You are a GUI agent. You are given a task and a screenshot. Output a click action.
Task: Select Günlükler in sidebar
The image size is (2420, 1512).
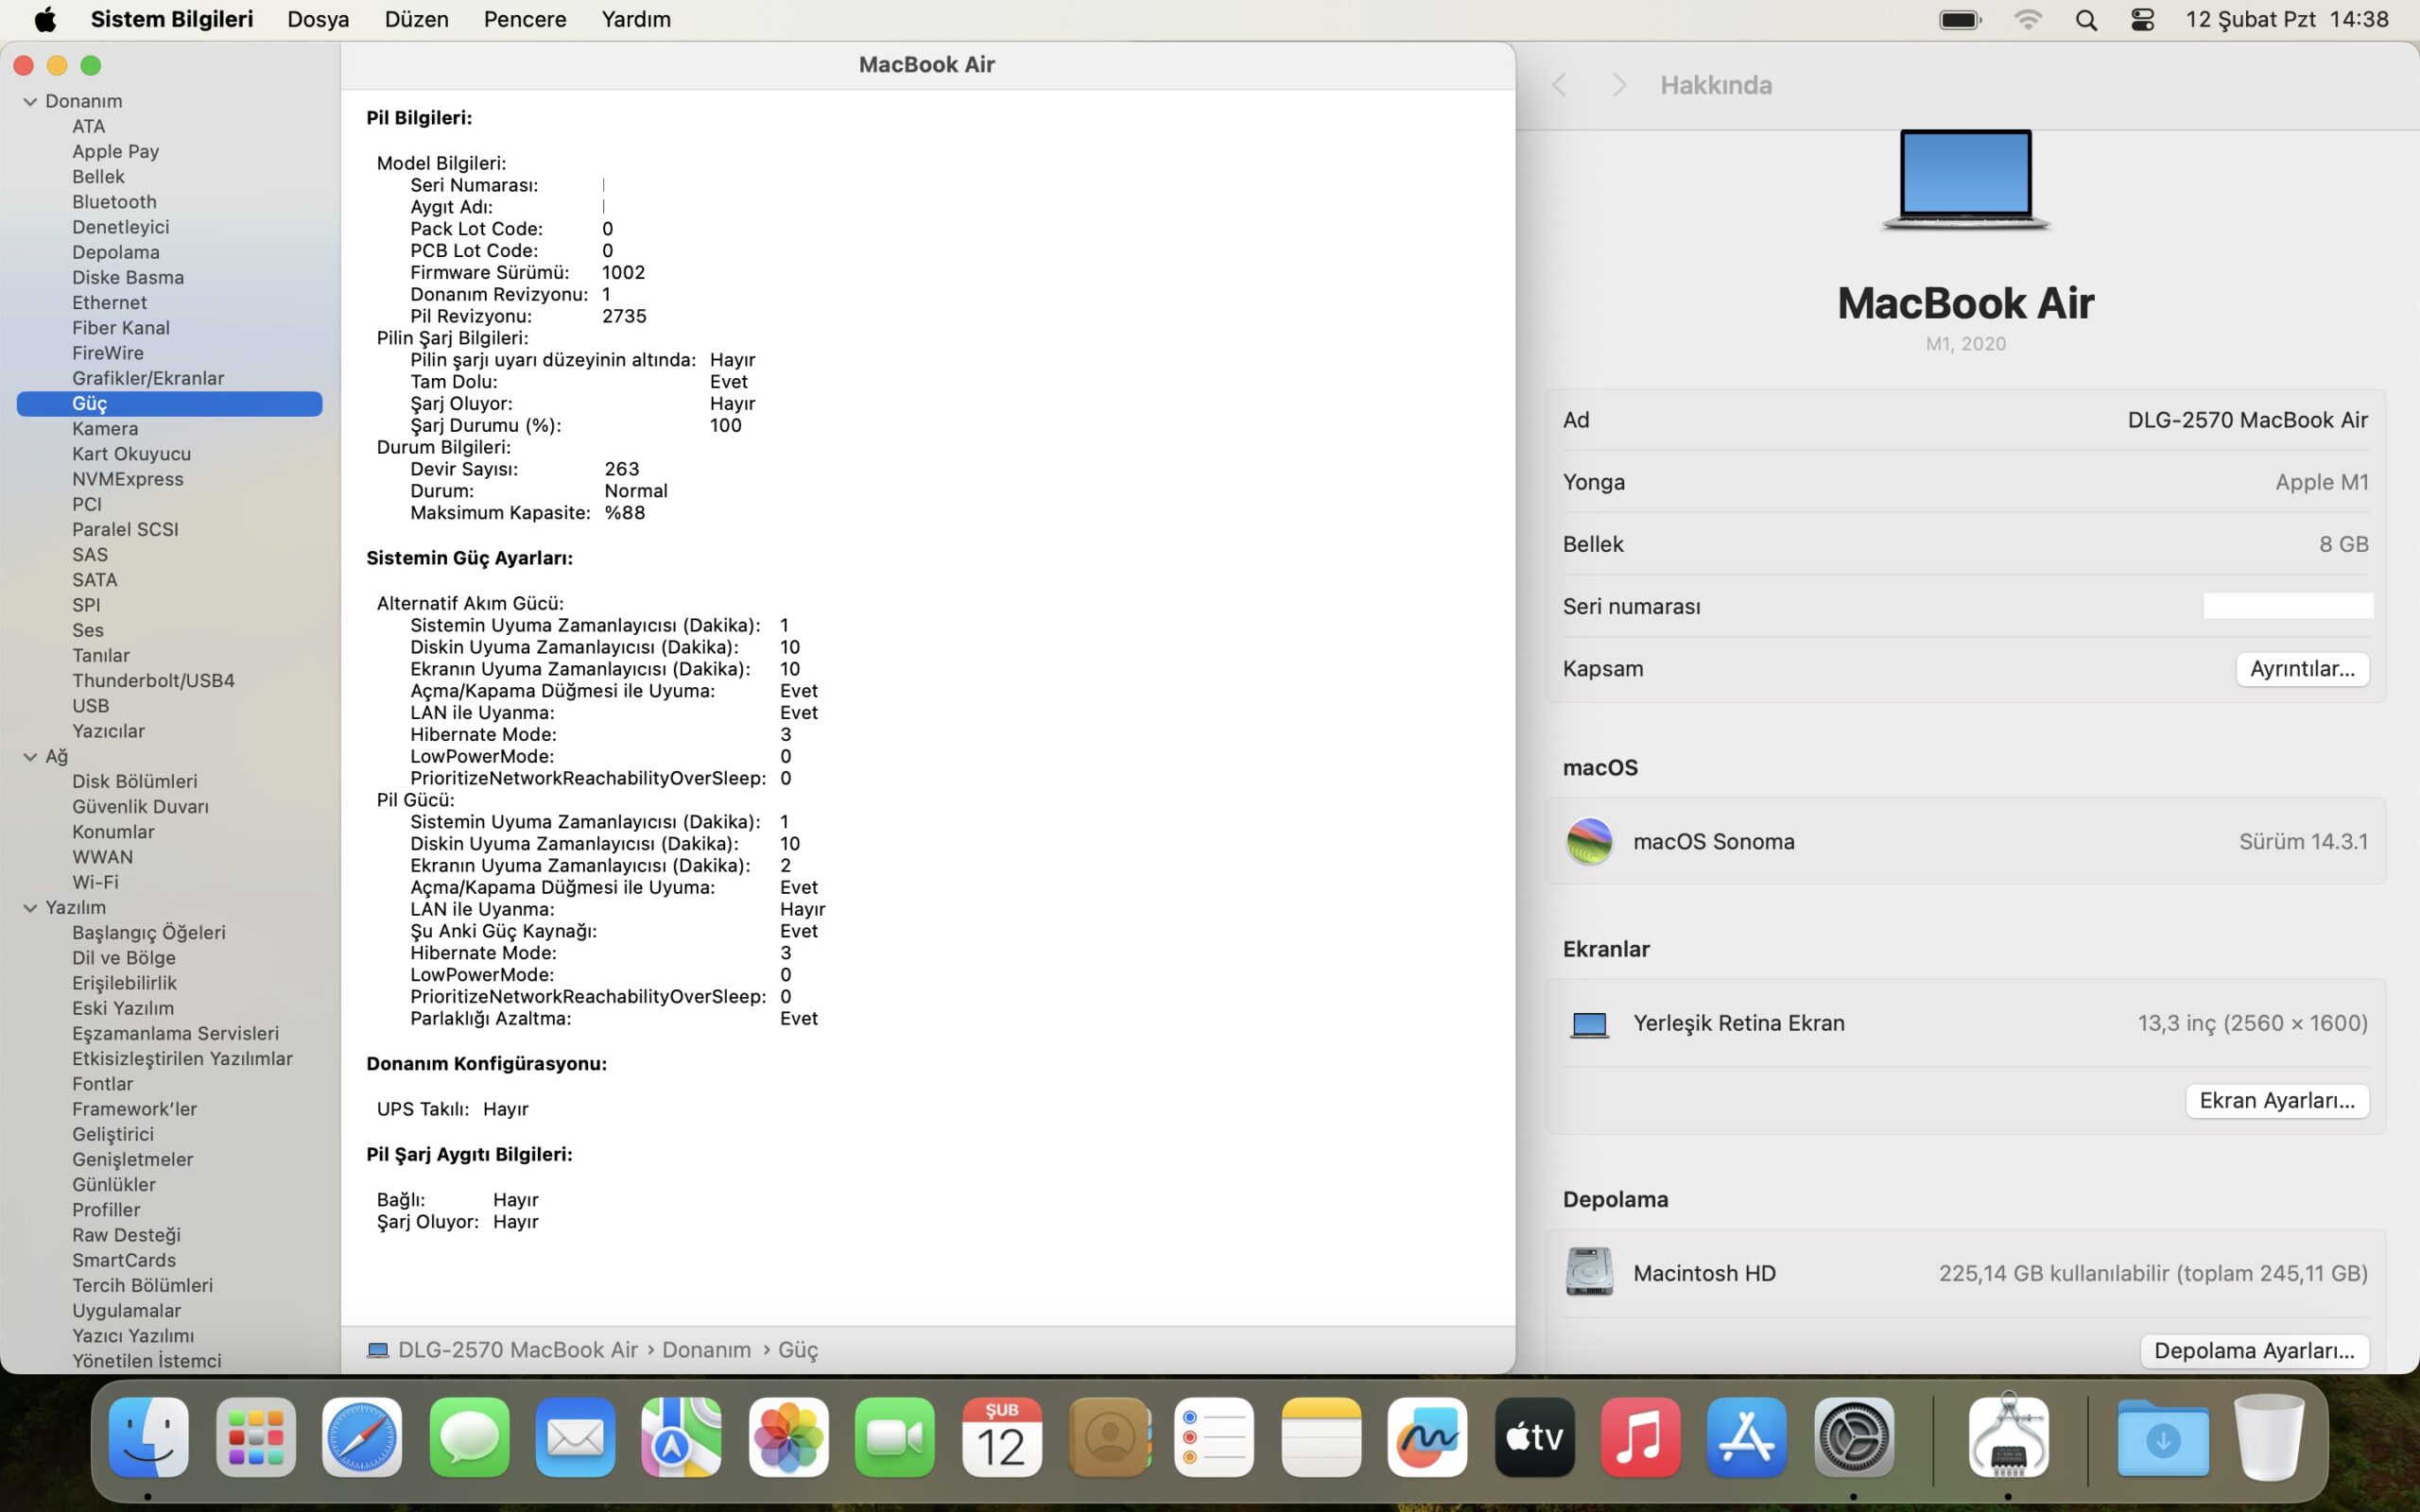tap(113, 1185)
